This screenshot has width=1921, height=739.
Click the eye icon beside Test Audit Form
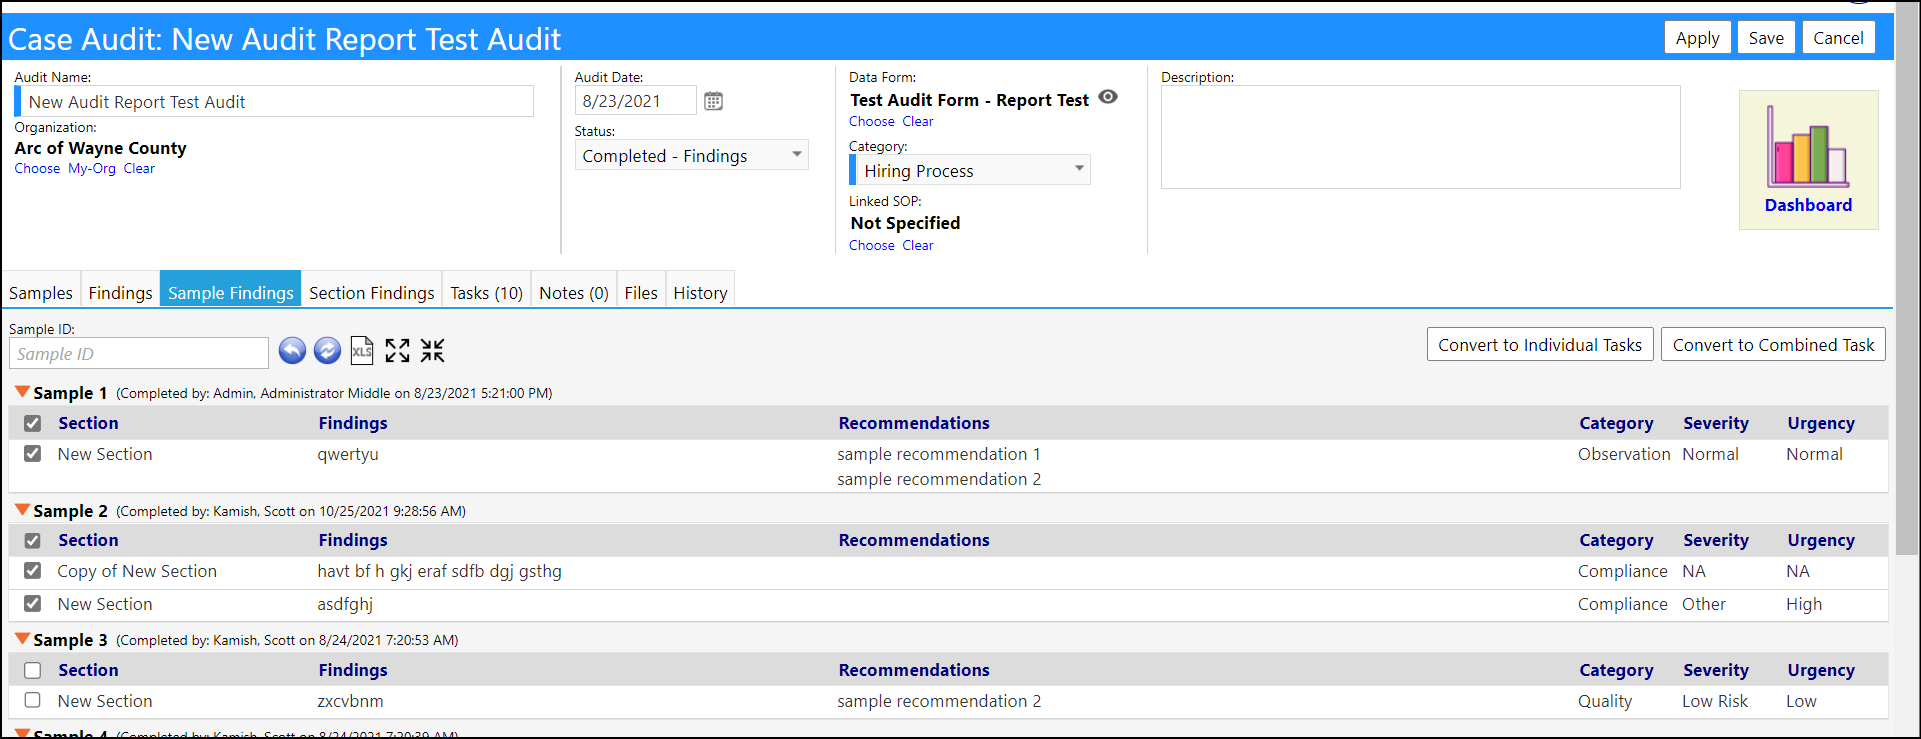click(x=1108, y=97)
